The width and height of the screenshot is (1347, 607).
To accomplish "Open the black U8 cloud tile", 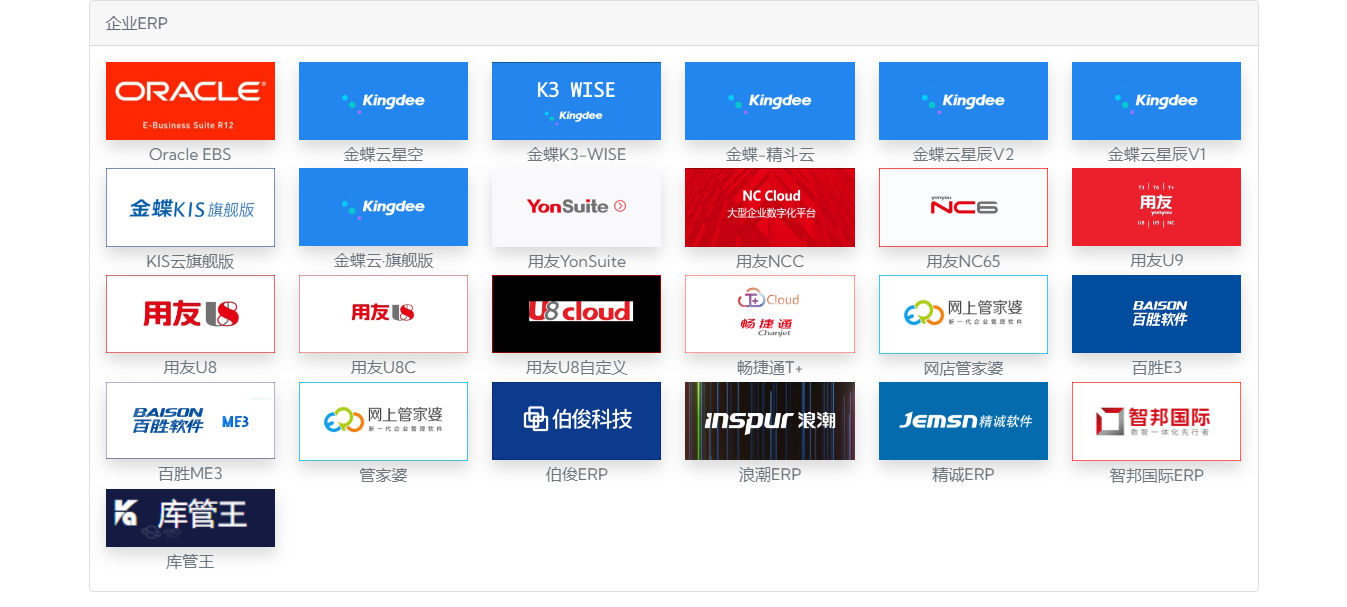I will 576,314.
